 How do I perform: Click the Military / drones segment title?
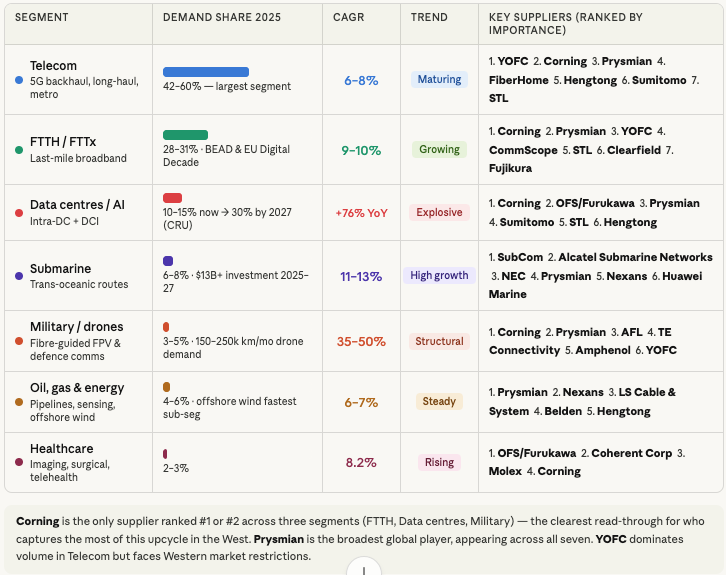[x=77, y=327]
